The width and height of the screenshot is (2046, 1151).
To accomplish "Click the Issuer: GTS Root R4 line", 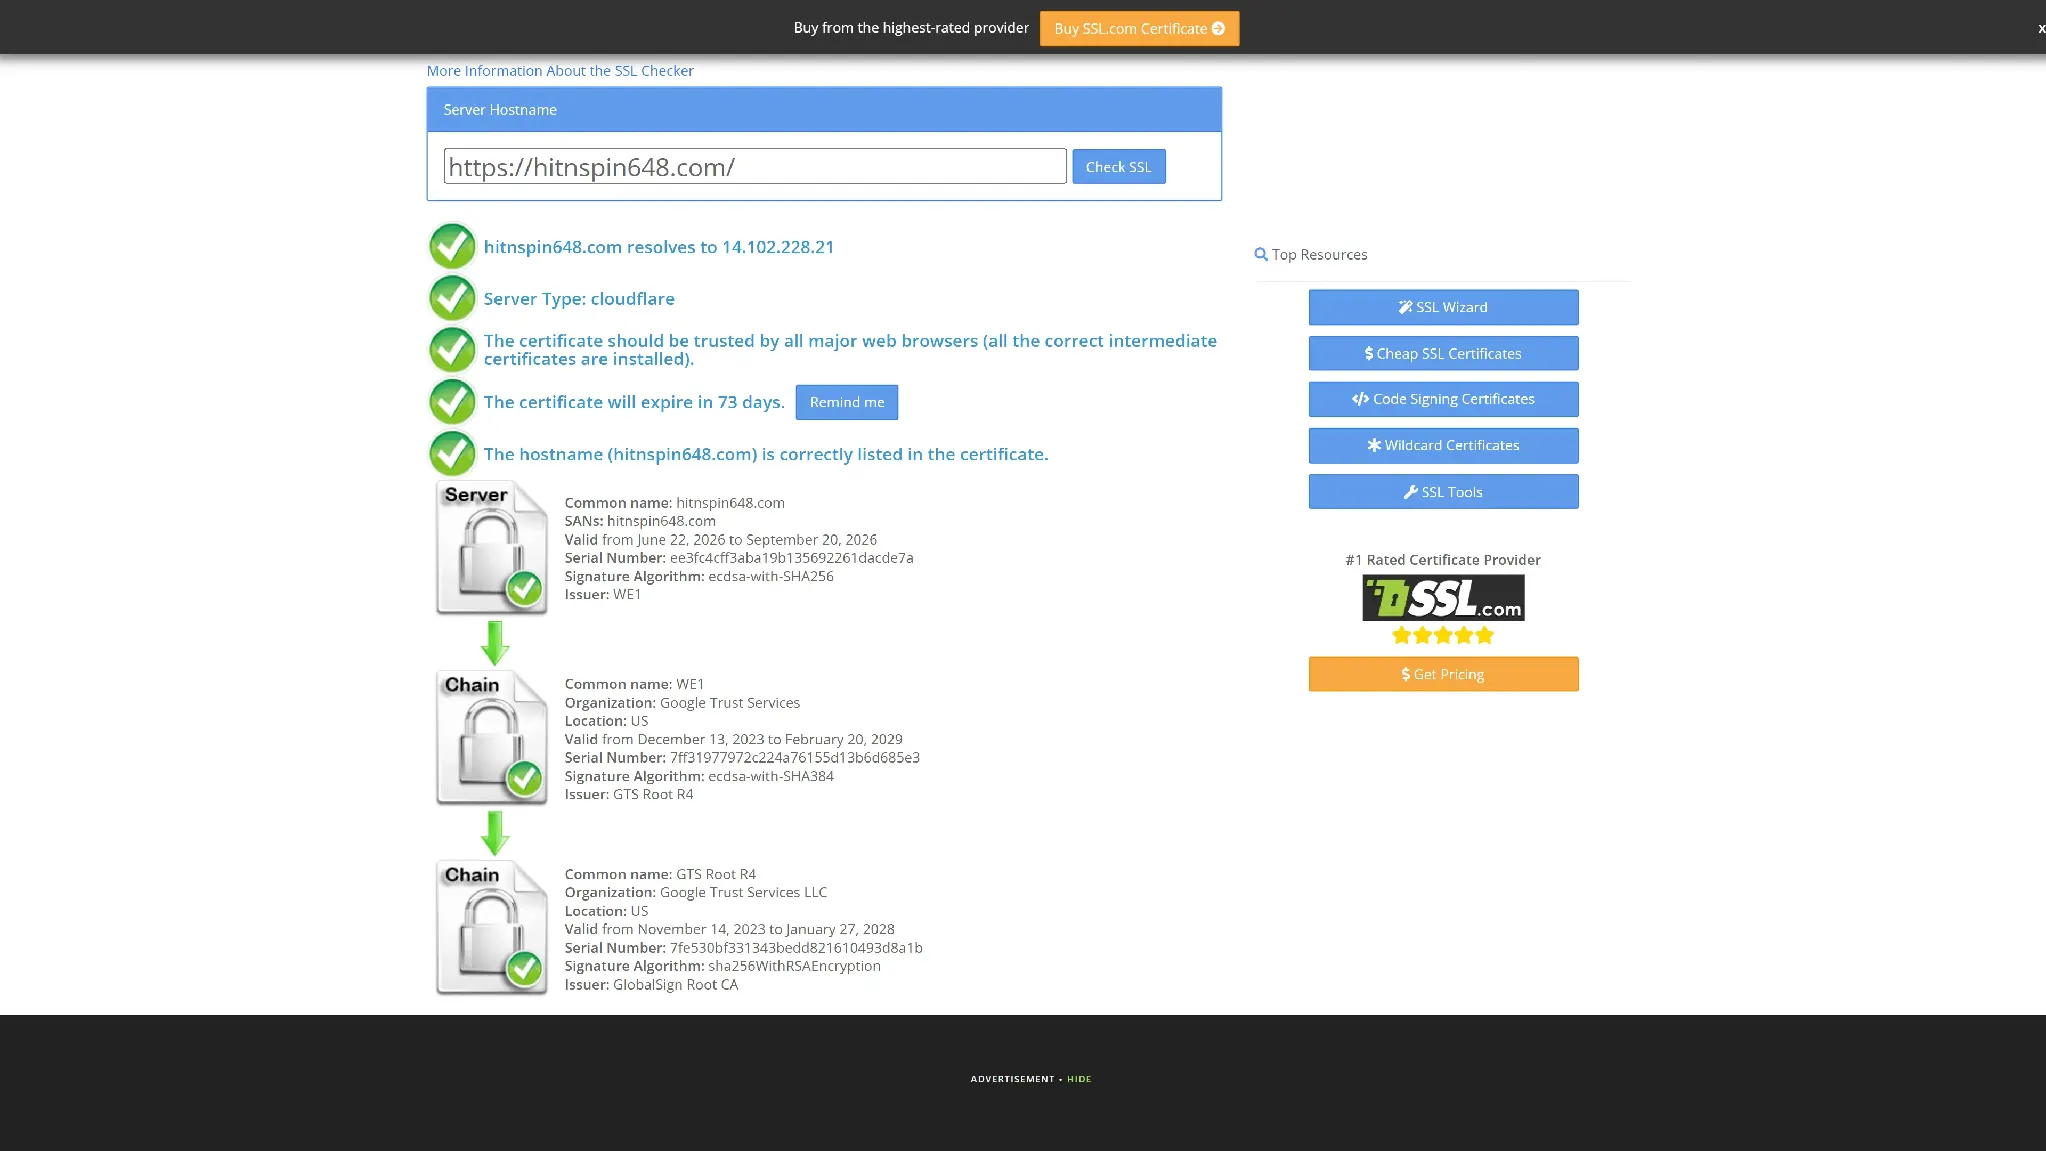I will coord(629,794).
